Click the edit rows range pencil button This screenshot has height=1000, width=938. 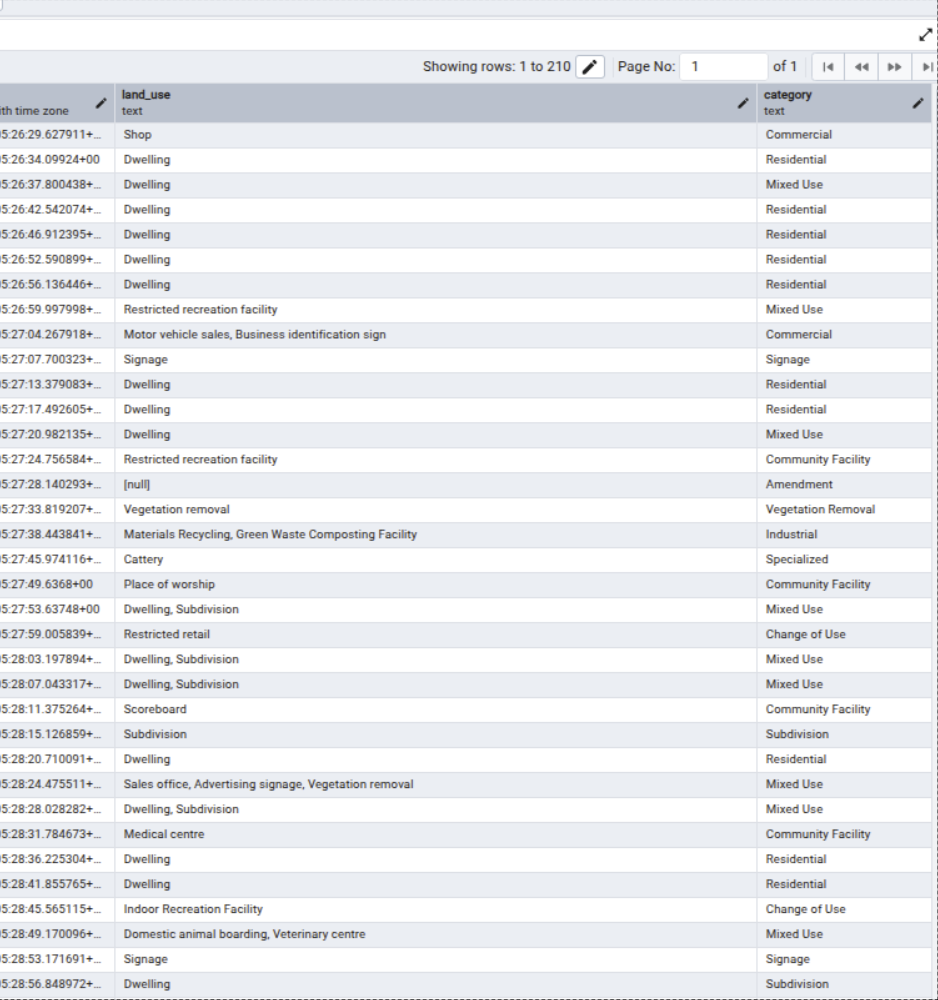tap(590, 67)
